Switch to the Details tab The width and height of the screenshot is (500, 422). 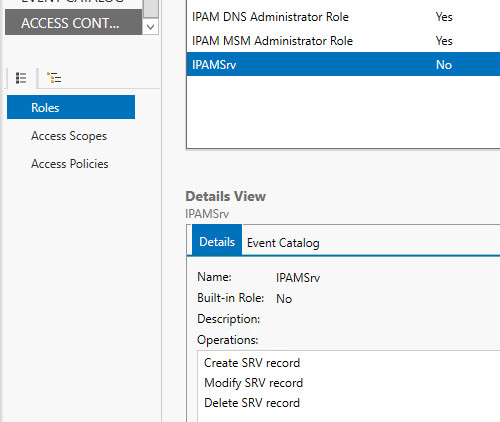217,240
